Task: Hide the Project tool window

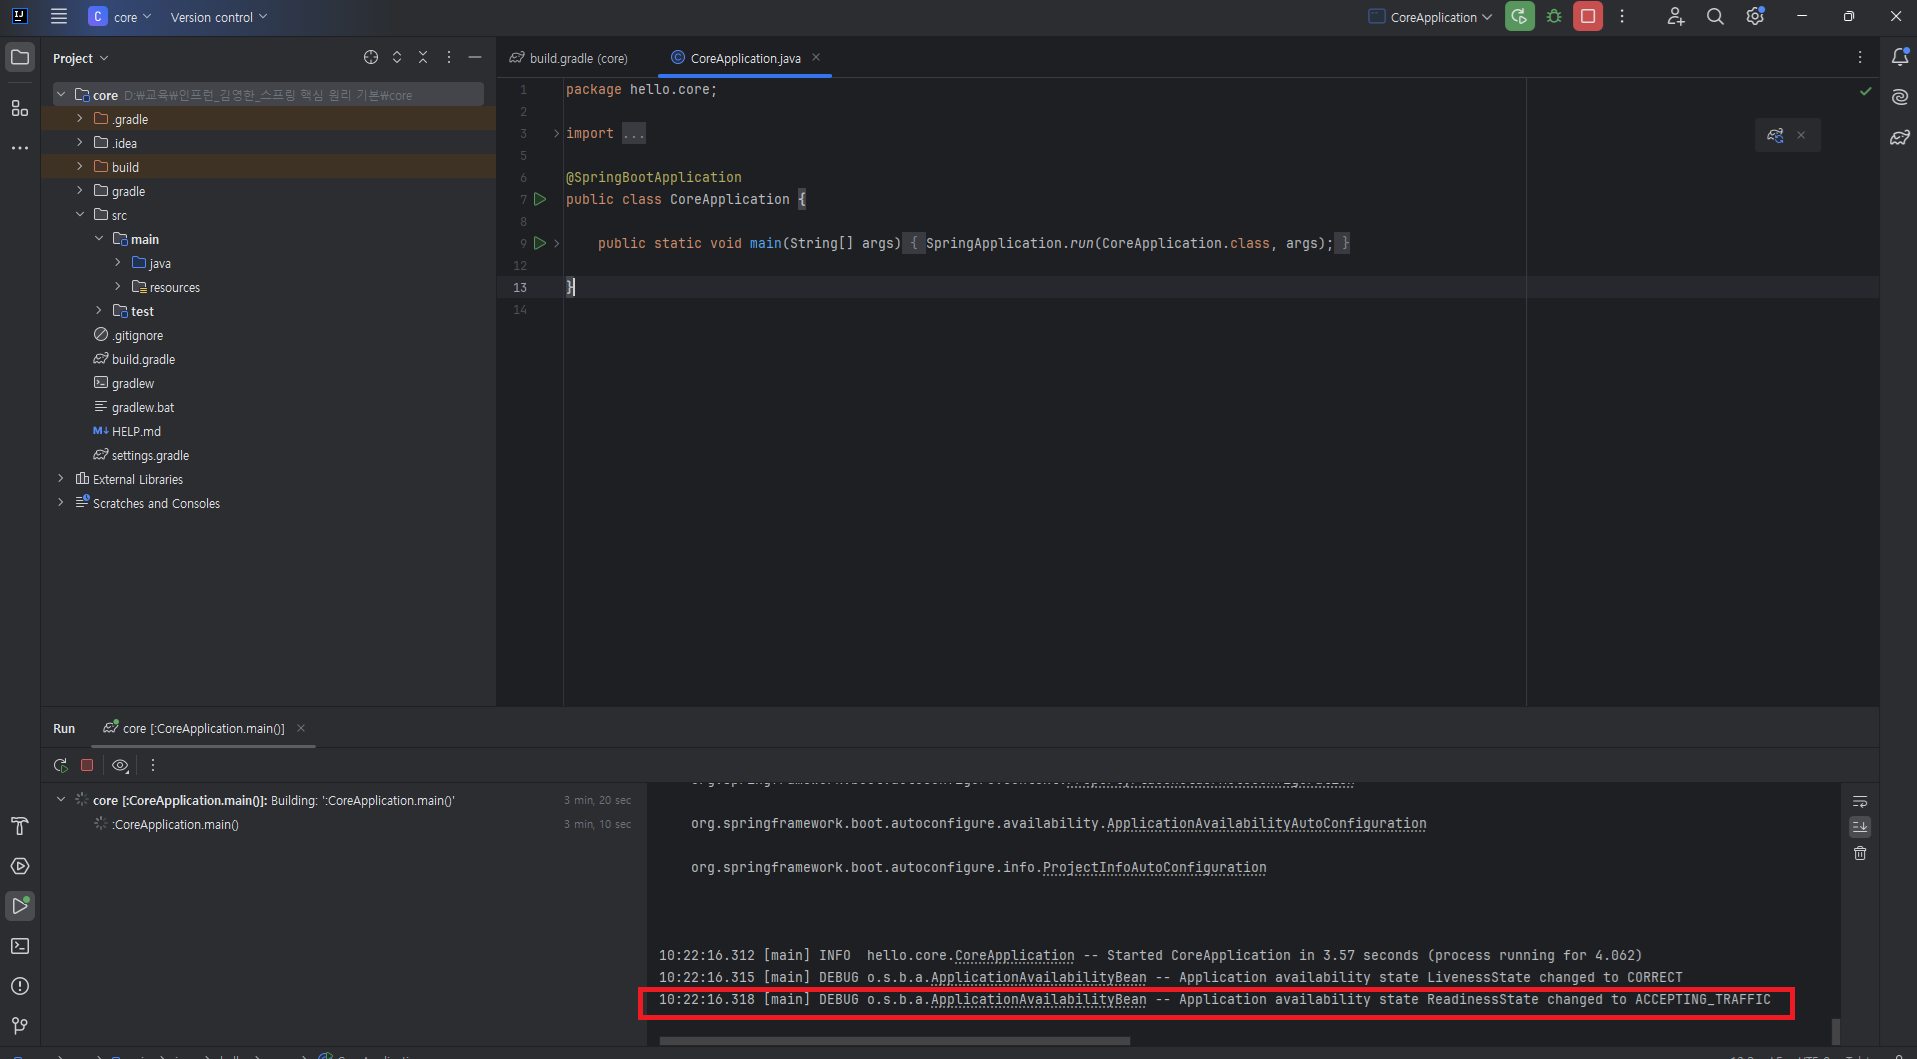Action: pyautogui.click(x=475, y=57)
